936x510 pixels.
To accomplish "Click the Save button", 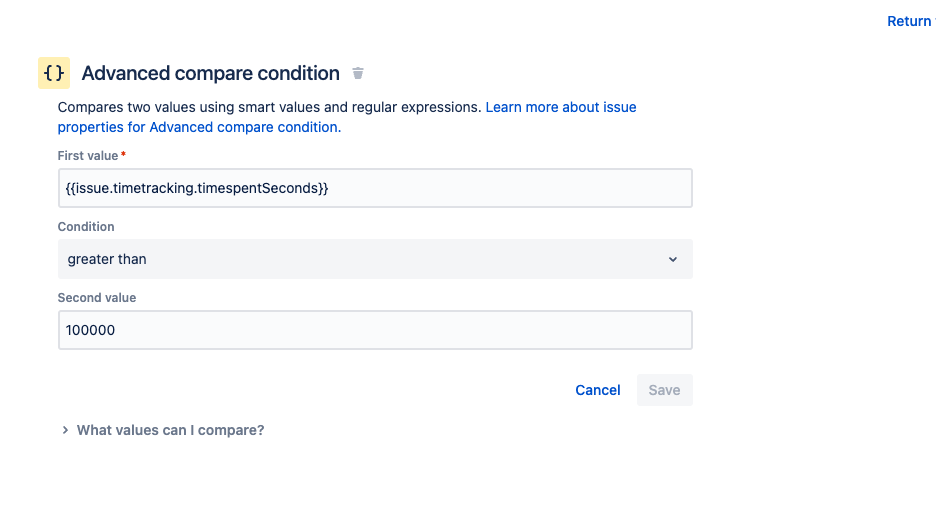I will pyautogui.click(x=664, y=390).
